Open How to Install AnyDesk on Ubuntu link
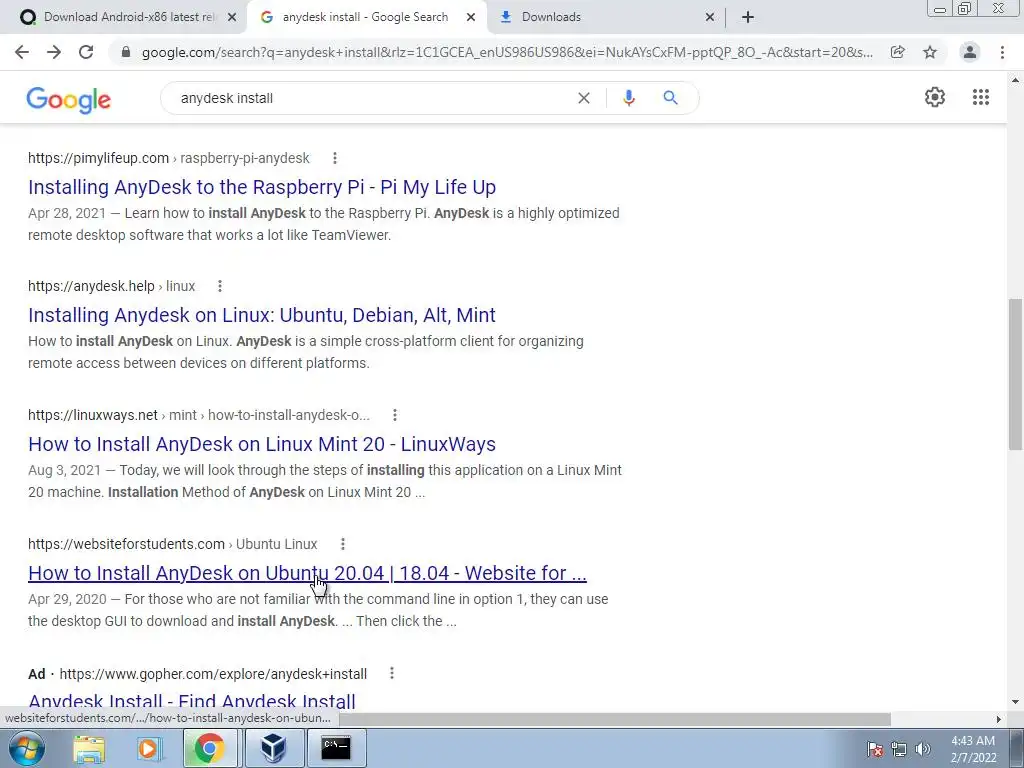 (307, 573)
